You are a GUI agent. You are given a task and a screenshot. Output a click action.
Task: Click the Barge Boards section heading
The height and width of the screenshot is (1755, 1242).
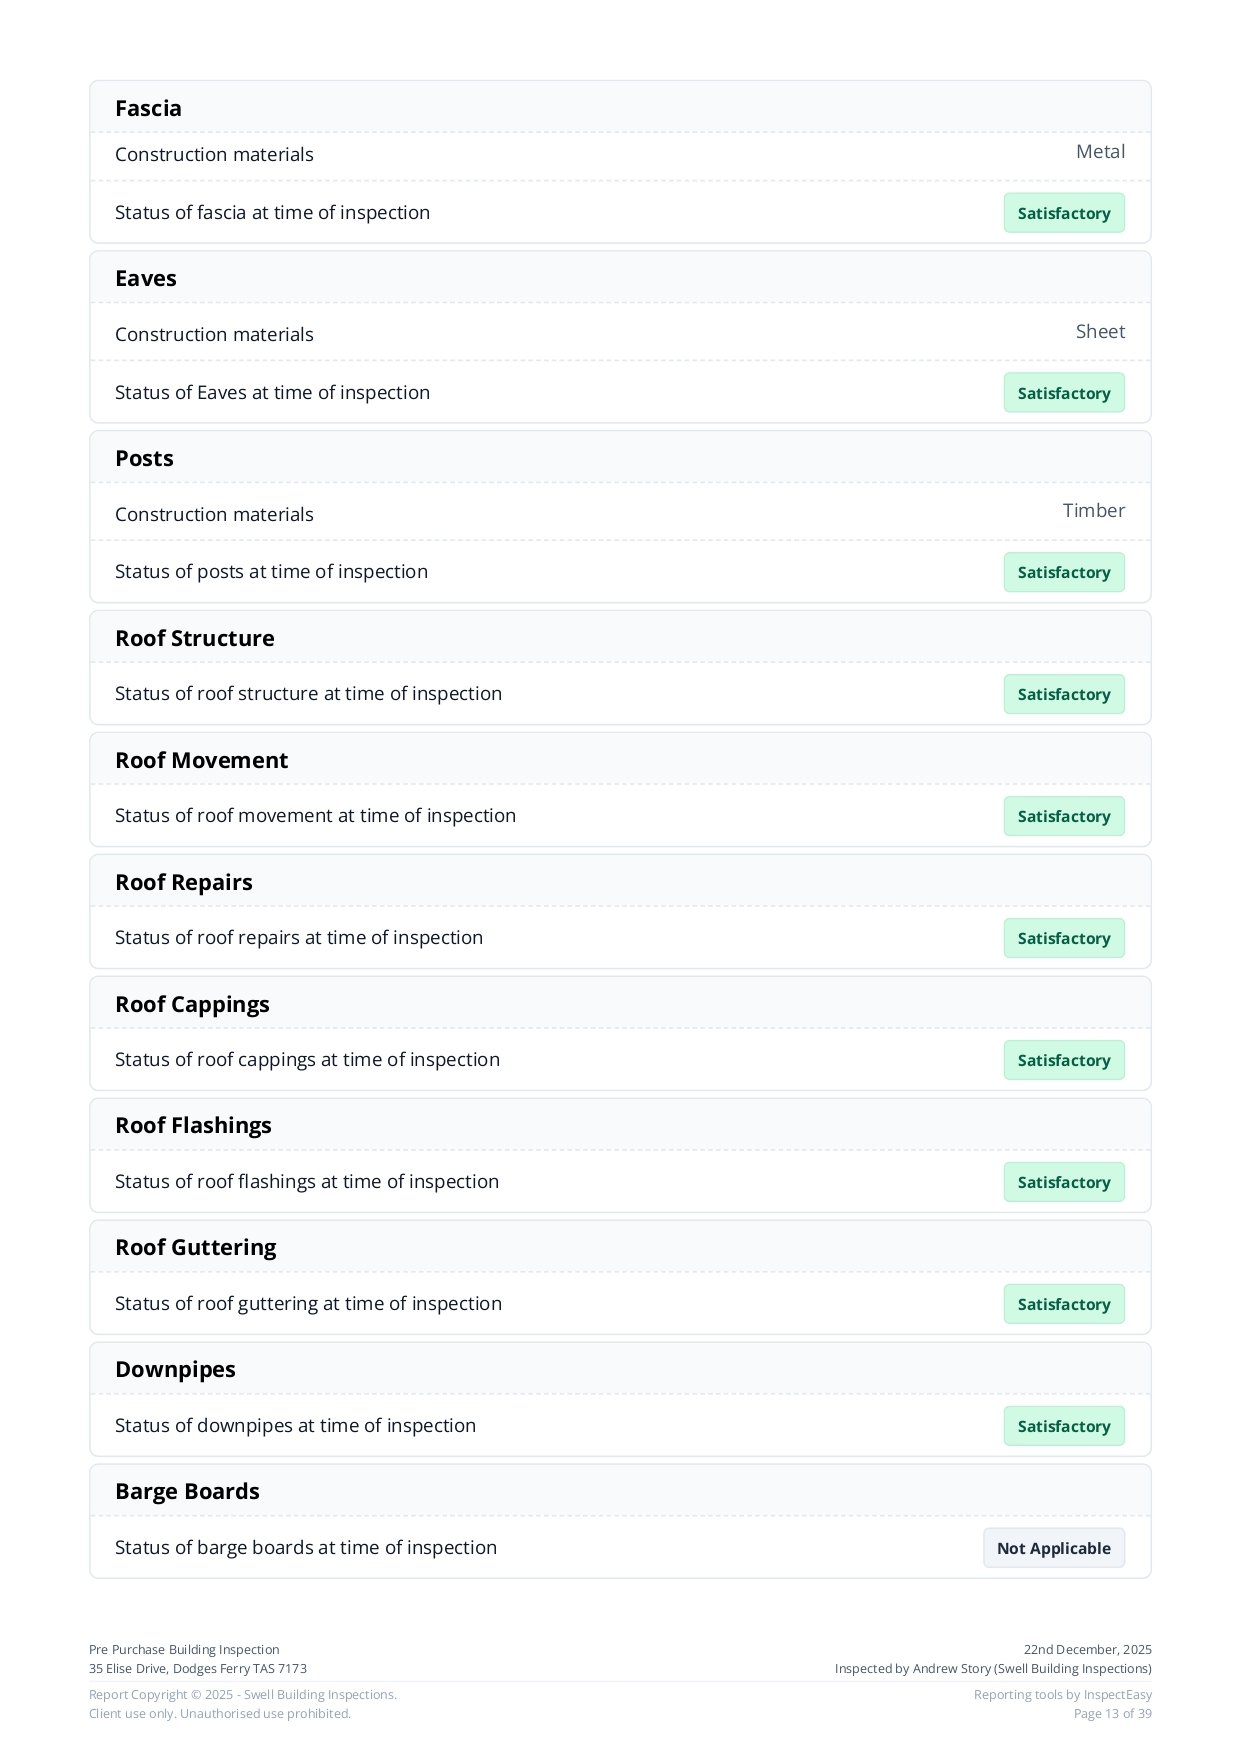pyautogui.click(x=187, y=1491)
